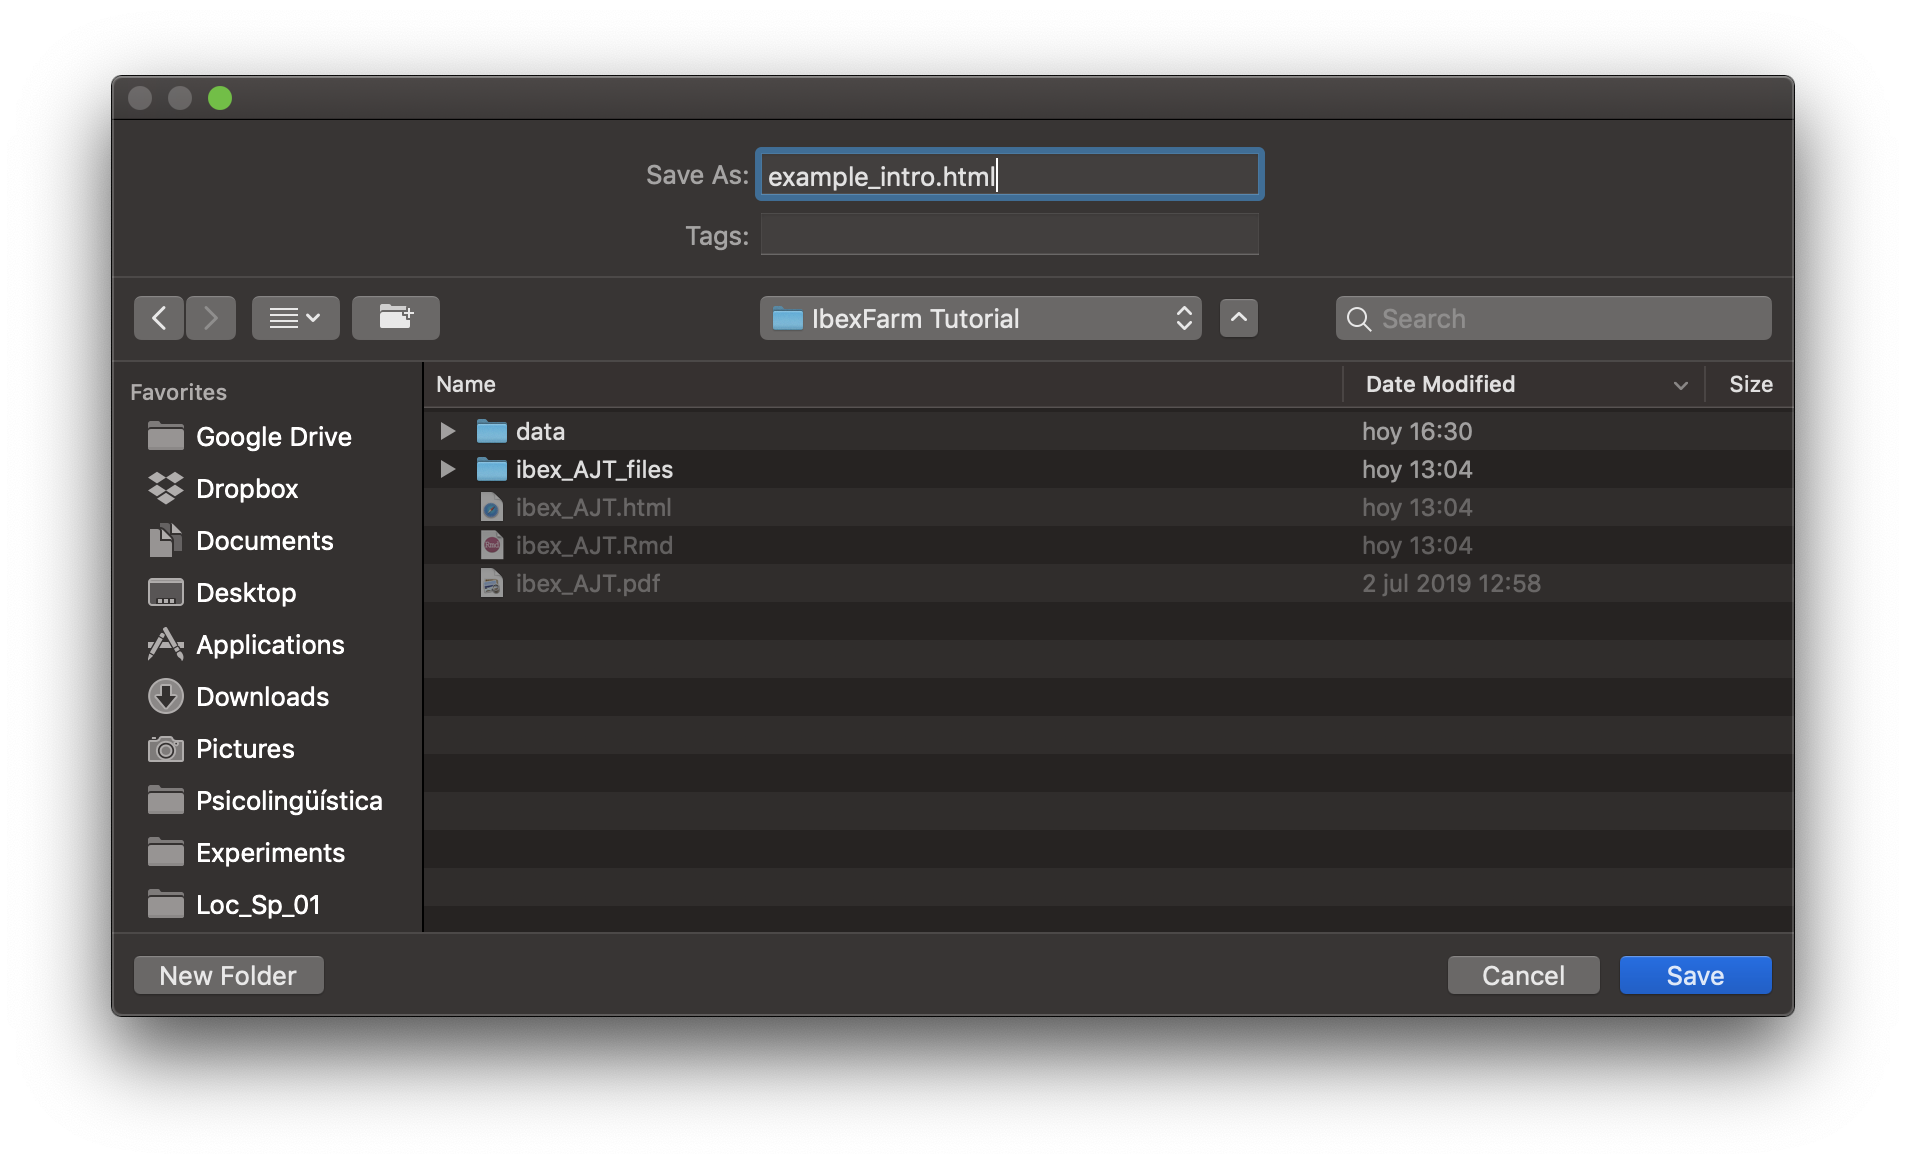Cancel the save dialog

tap(1522, 975)
